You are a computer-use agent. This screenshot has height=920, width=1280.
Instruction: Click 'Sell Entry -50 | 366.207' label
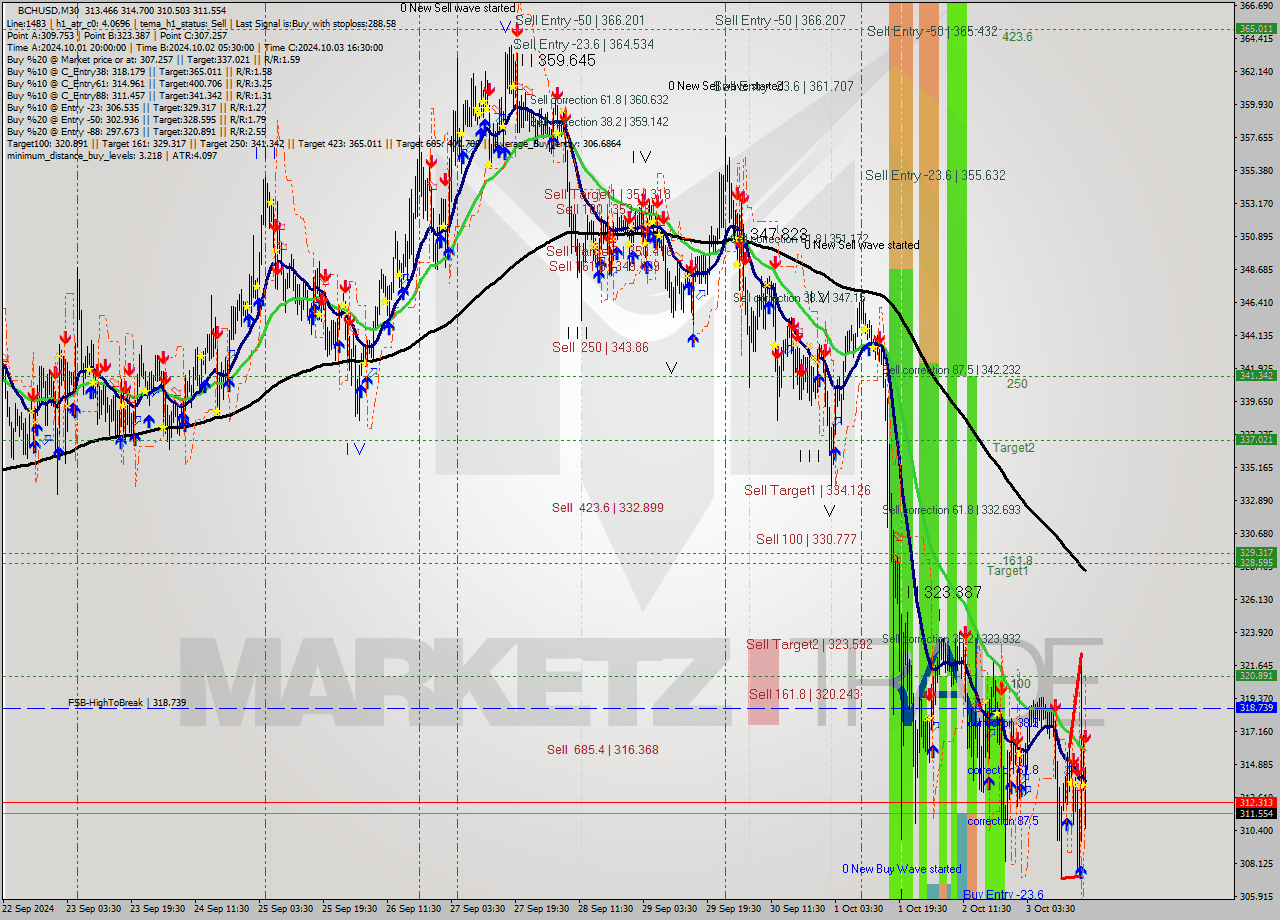pyautogui.click(x=780, y=20)
